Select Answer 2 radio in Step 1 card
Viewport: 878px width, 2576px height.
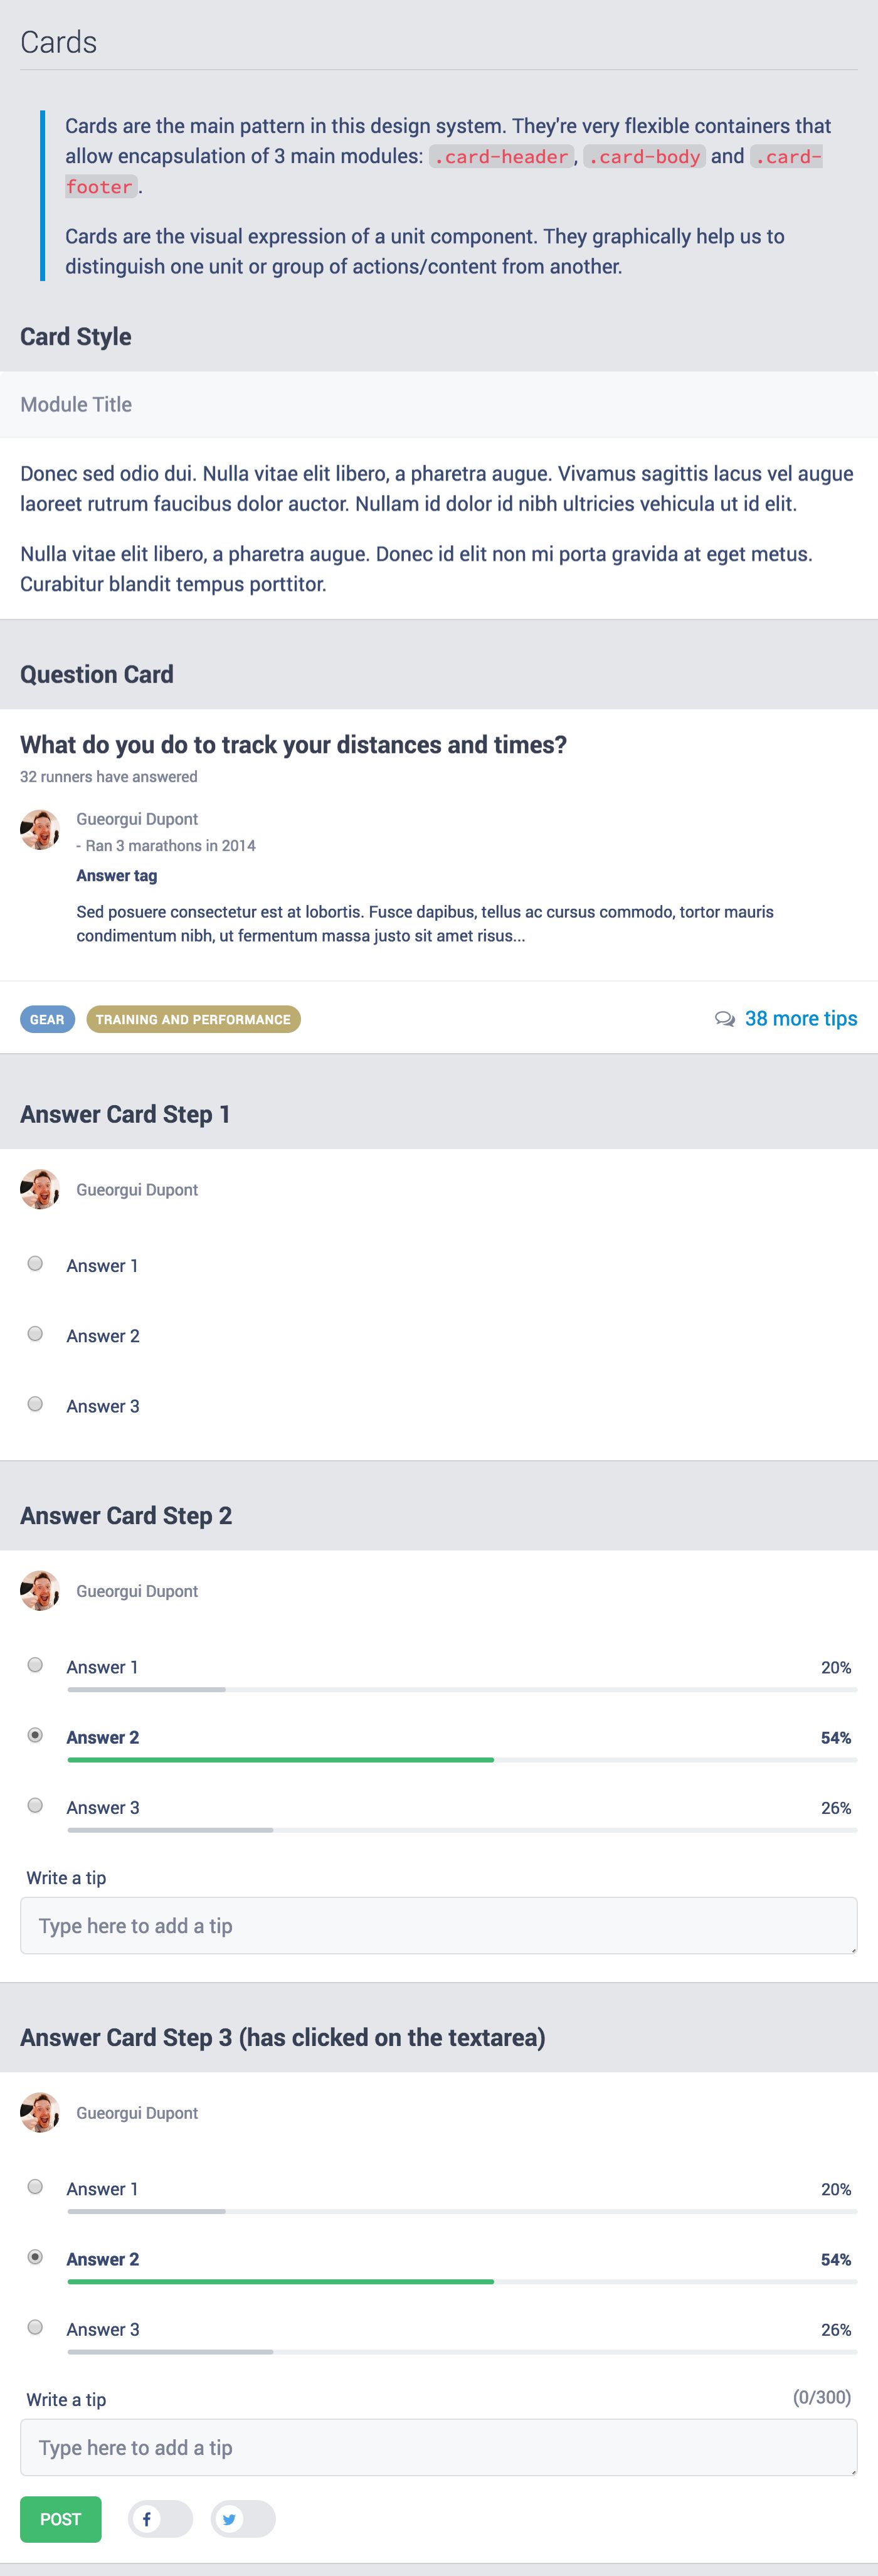35,1334
